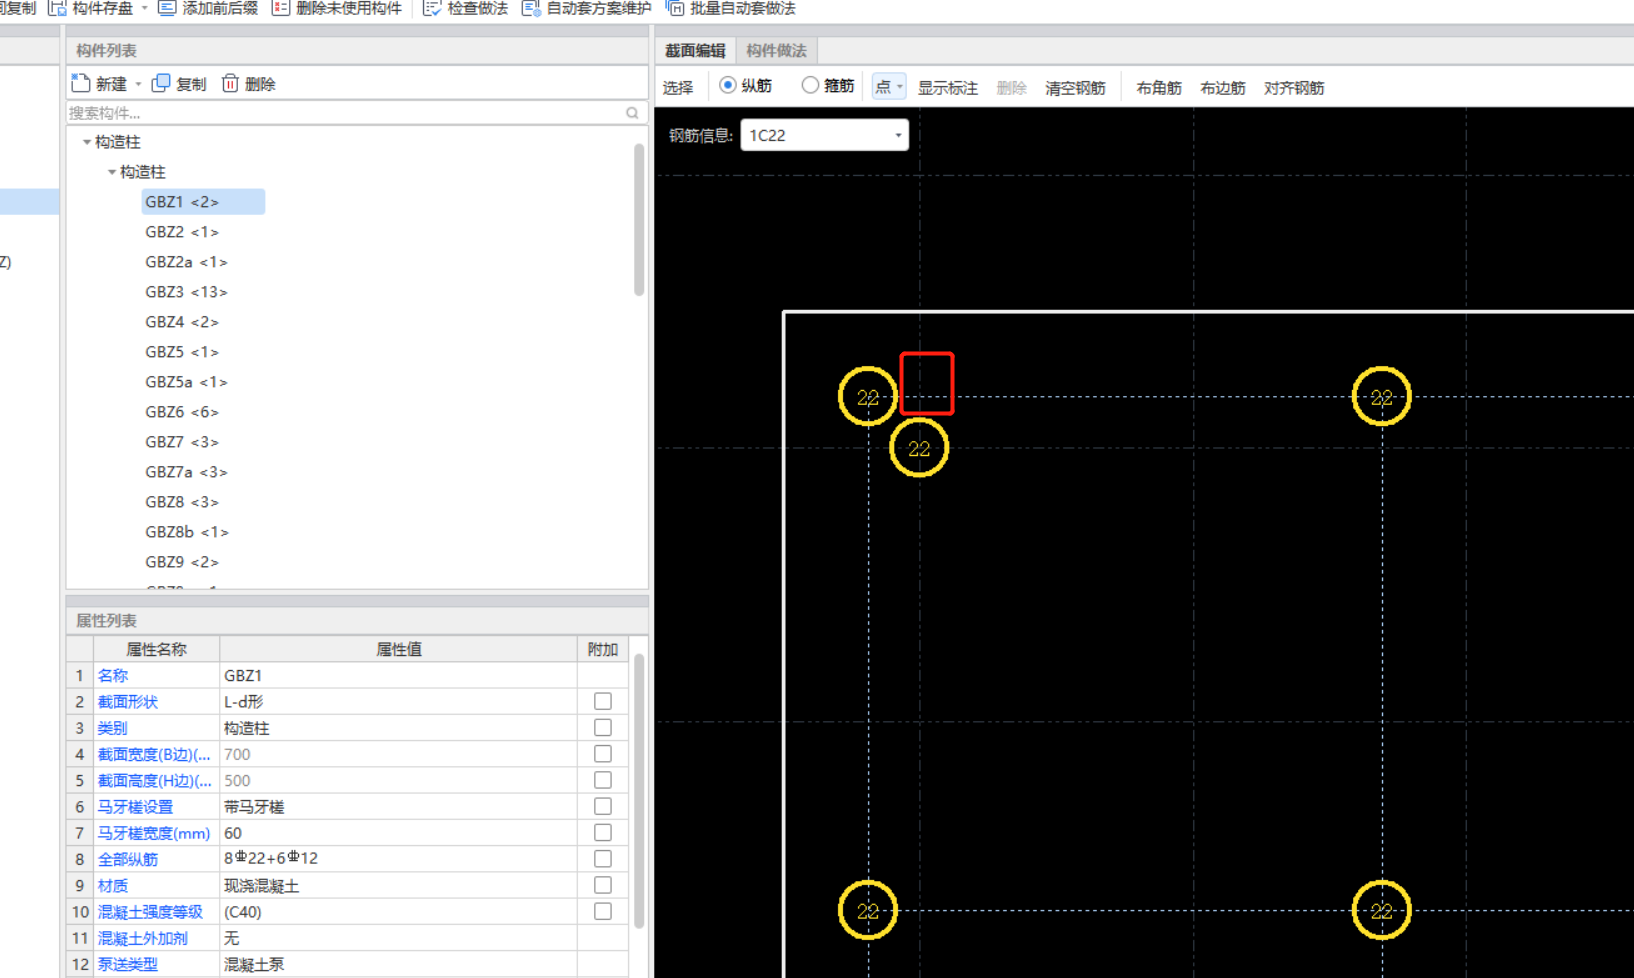Collapse the nested 构造柱 tree node

tap(112, 172)
